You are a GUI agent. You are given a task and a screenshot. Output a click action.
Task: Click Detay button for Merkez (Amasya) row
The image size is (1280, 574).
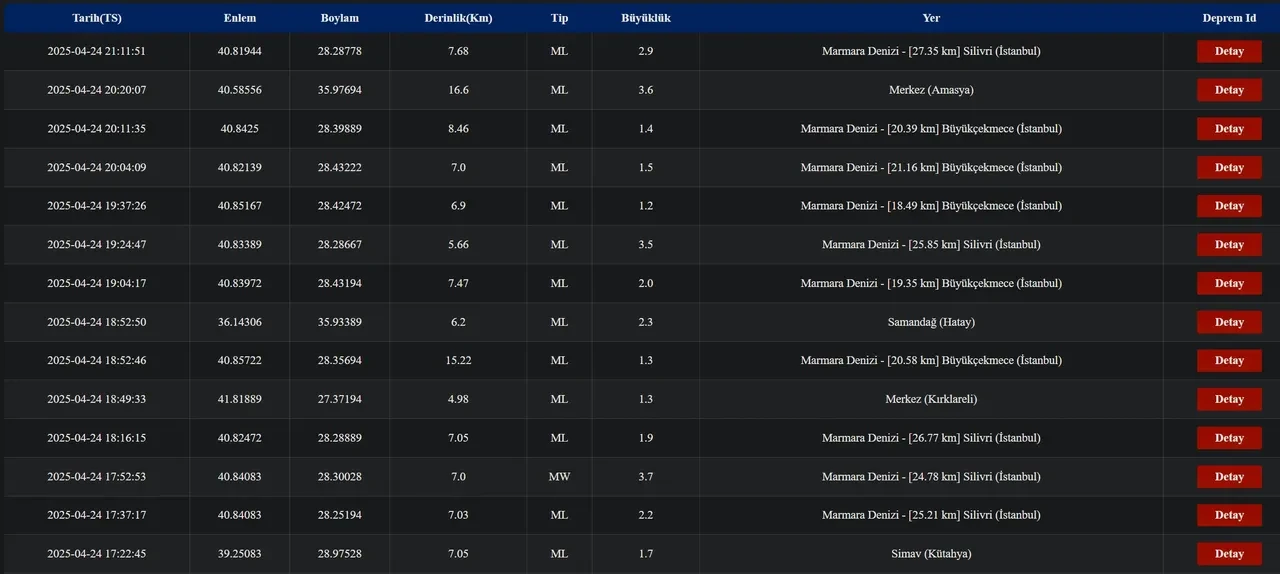coord(1229,90)
